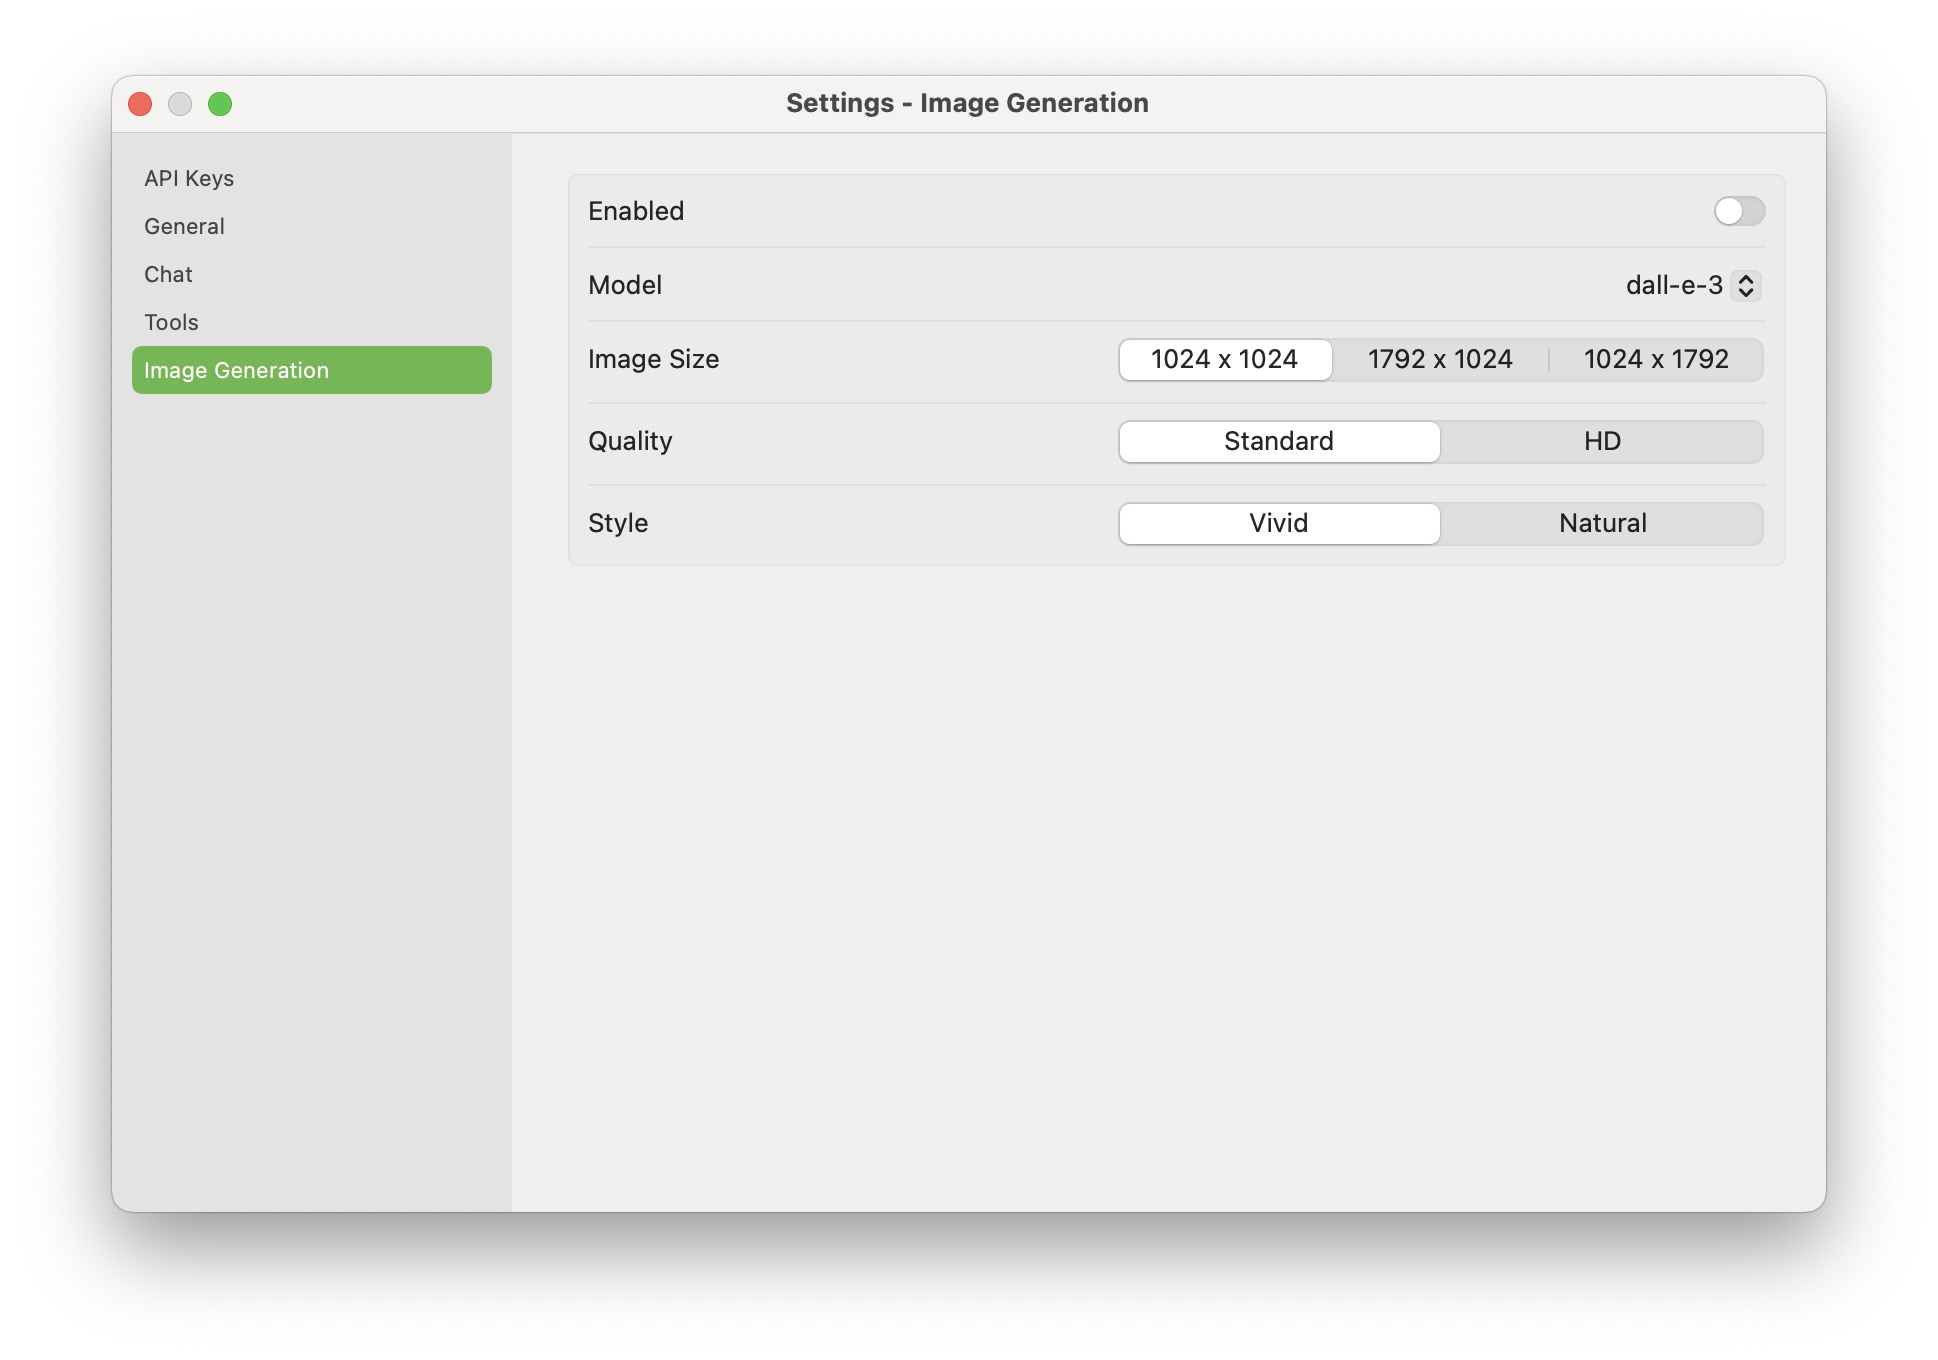Select Image Generation in the sidebar
Viewport: 1938px width, 1360px height.
pos(311,370)
